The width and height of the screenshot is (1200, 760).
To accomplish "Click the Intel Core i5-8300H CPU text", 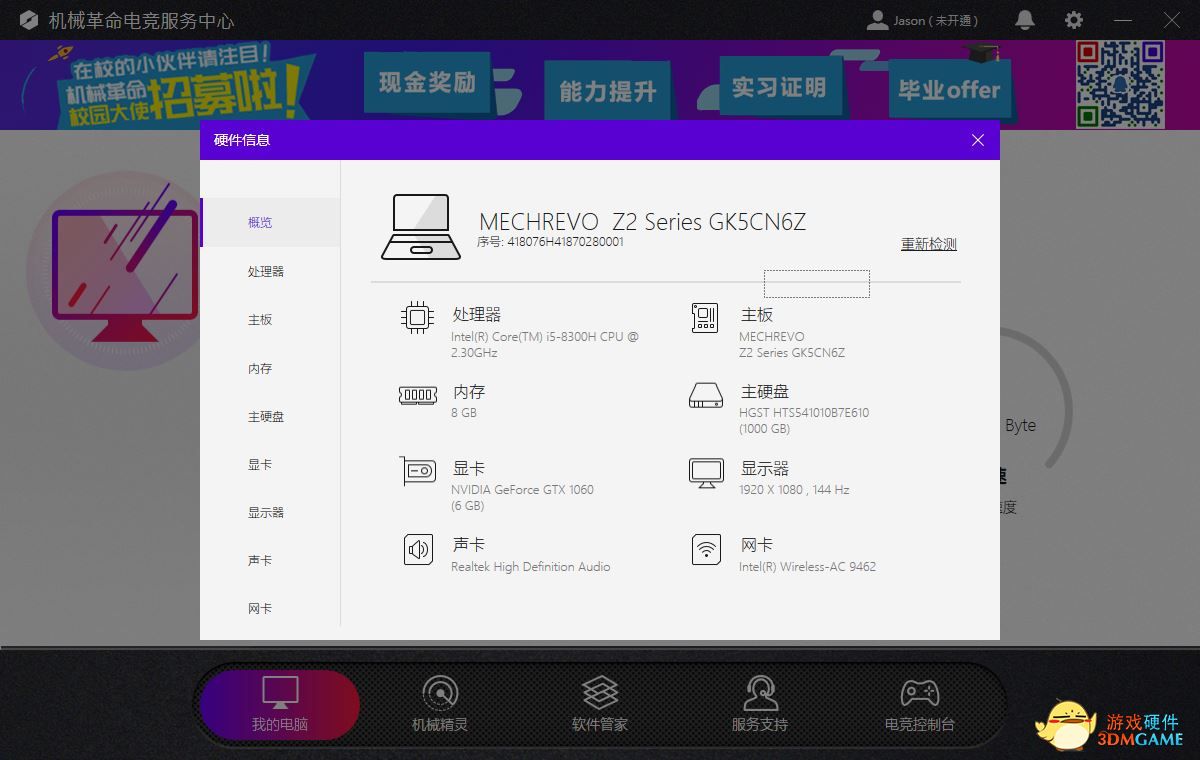I will [x=545, y=345].
